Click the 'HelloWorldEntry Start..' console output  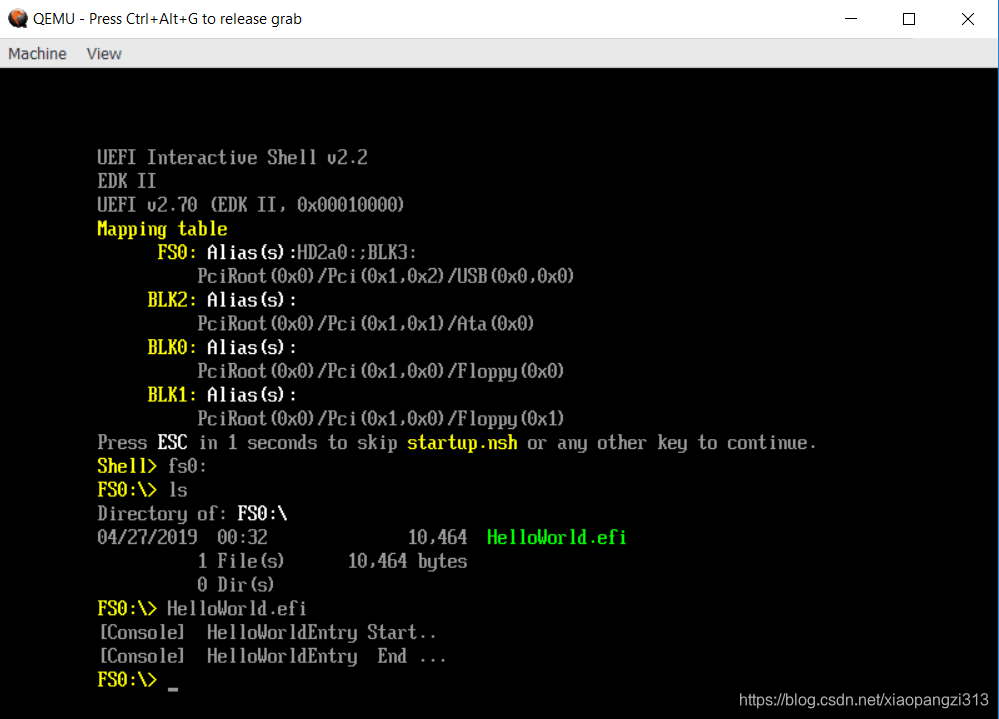(x=322, y=632)
